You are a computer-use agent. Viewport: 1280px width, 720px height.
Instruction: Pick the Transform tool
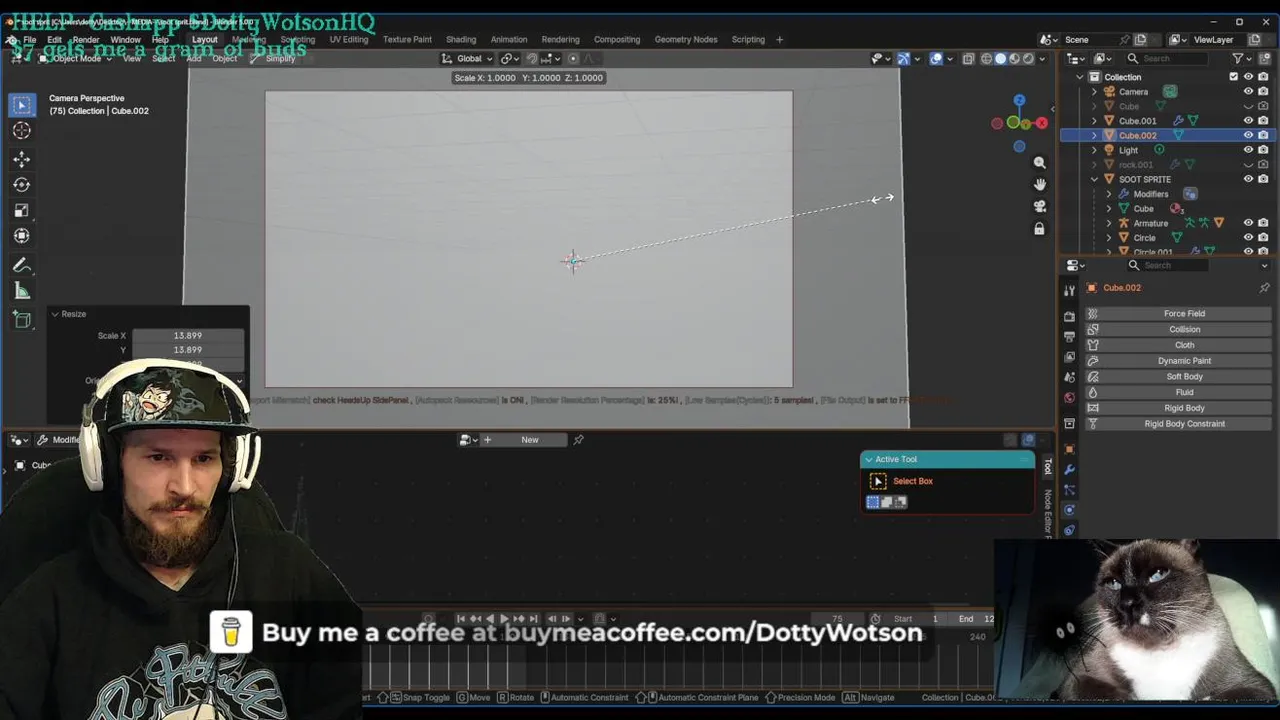(21, 236)
